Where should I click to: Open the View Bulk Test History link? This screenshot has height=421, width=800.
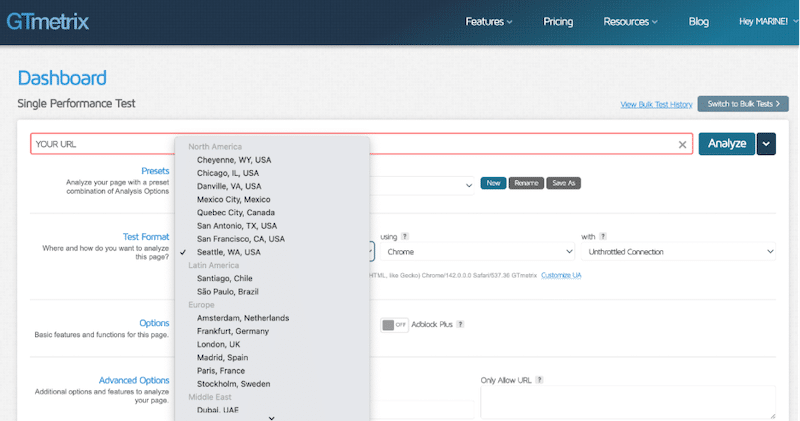click(656, 104)
